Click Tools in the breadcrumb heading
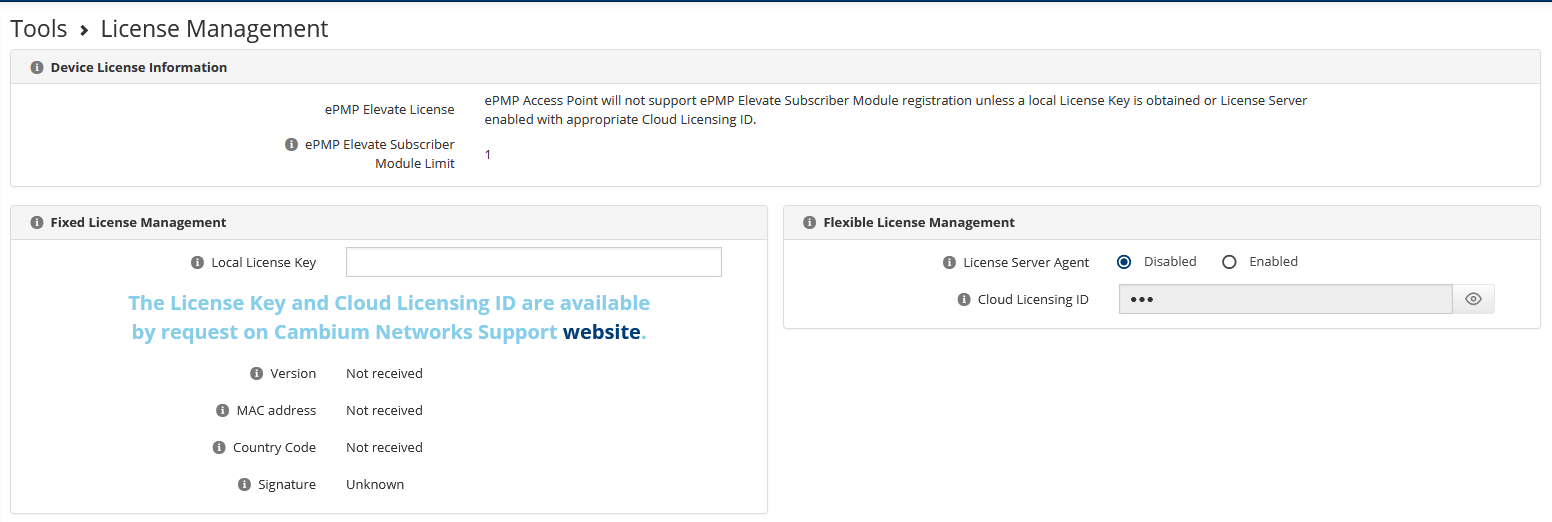 tap(39, 29)
